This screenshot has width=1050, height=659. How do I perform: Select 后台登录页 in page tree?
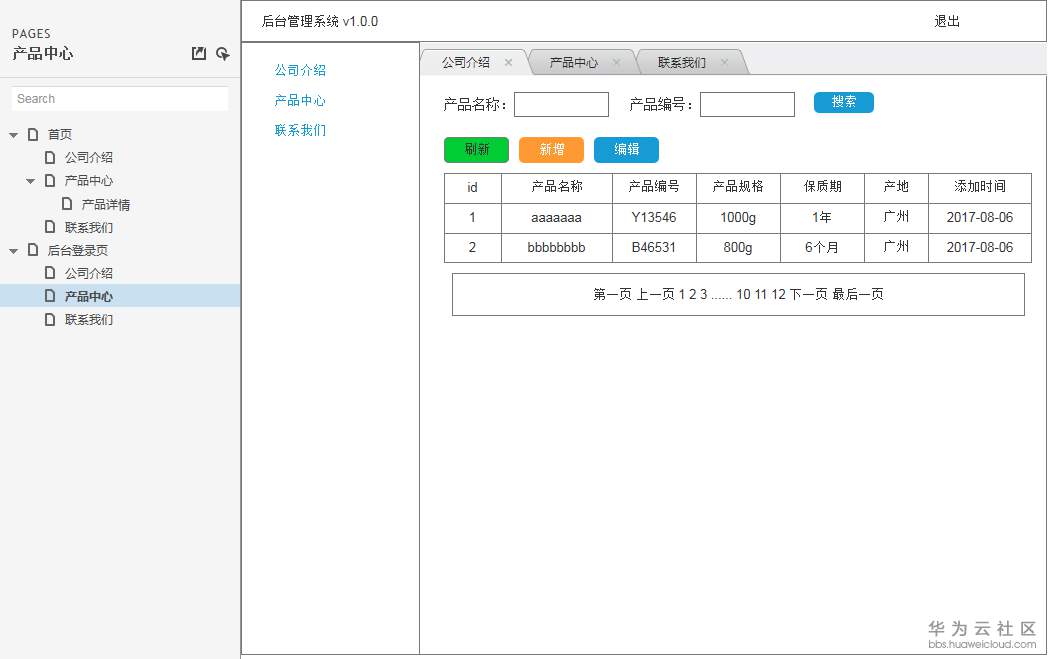pyautogui.click(x=78, y=250)
